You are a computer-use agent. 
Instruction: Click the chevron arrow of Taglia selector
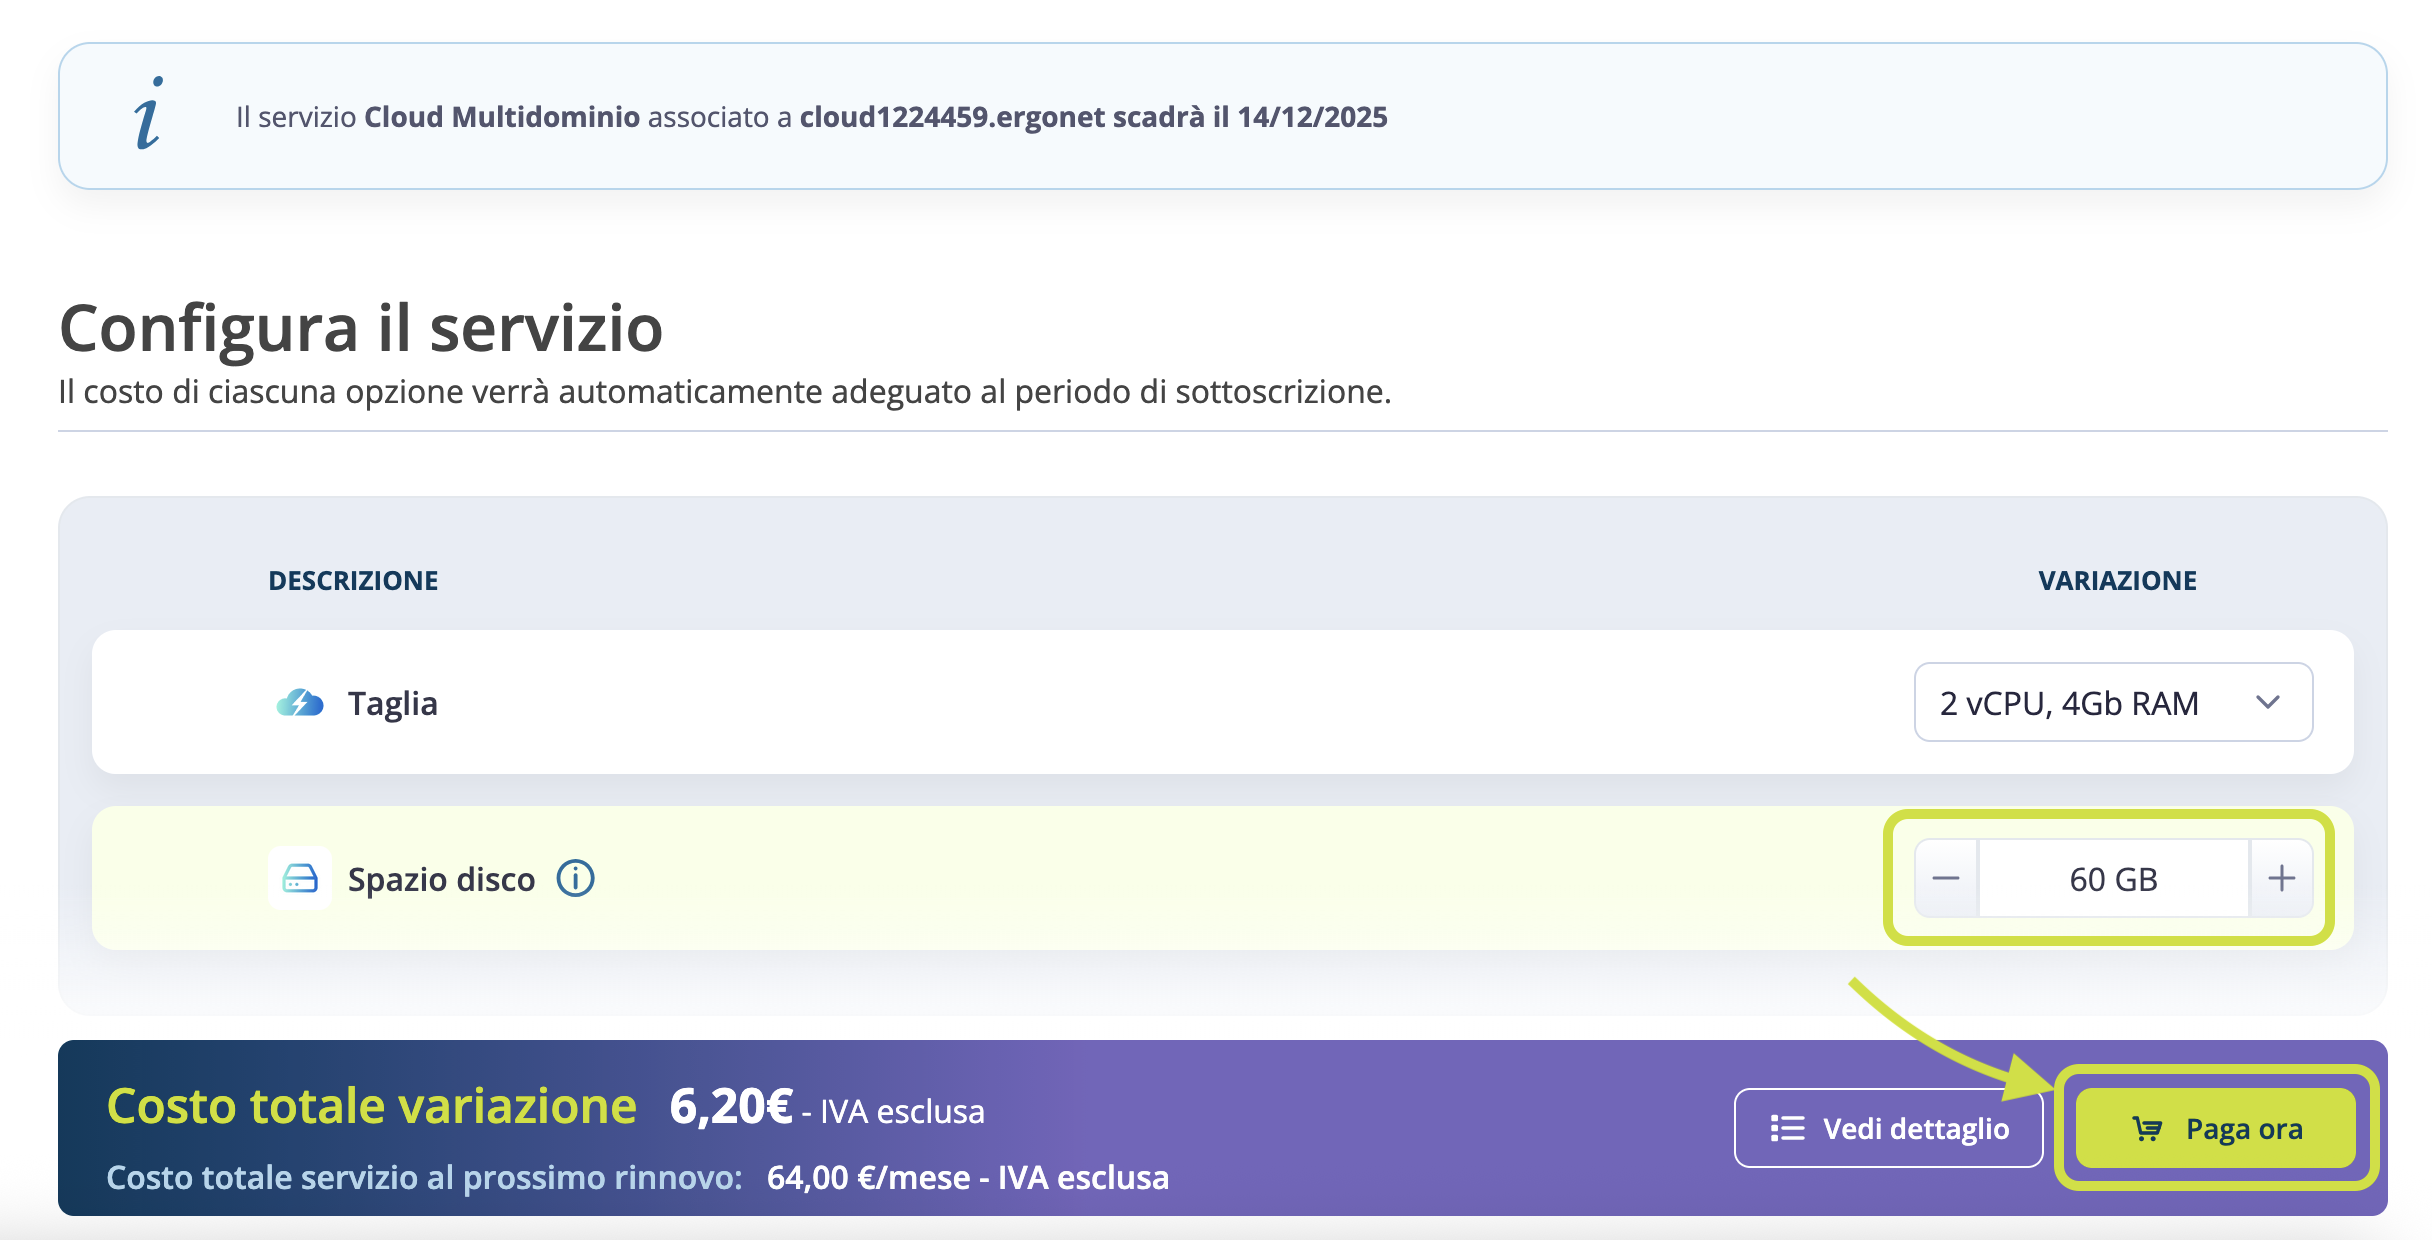(2268, 703)
